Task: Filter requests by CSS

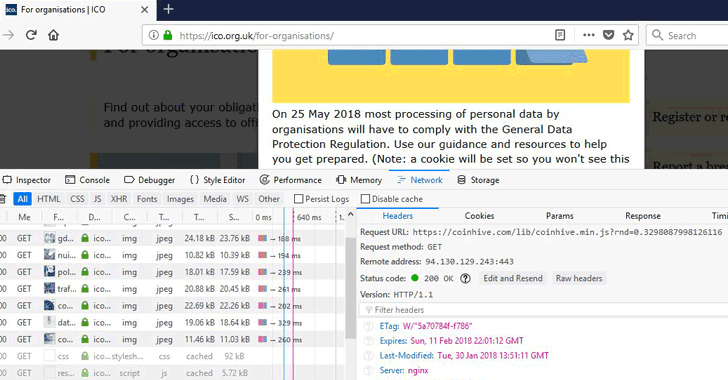Action: pos(78,199)
